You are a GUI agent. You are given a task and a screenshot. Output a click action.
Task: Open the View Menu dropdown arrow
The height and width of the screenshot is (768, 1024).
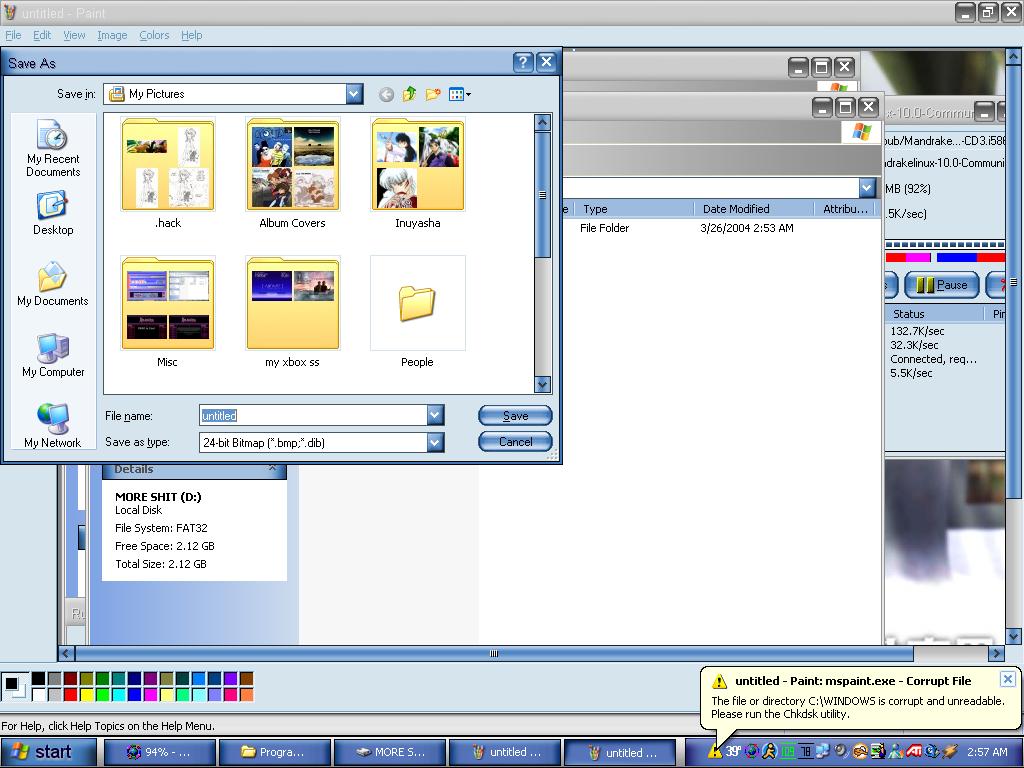(467, 95)
